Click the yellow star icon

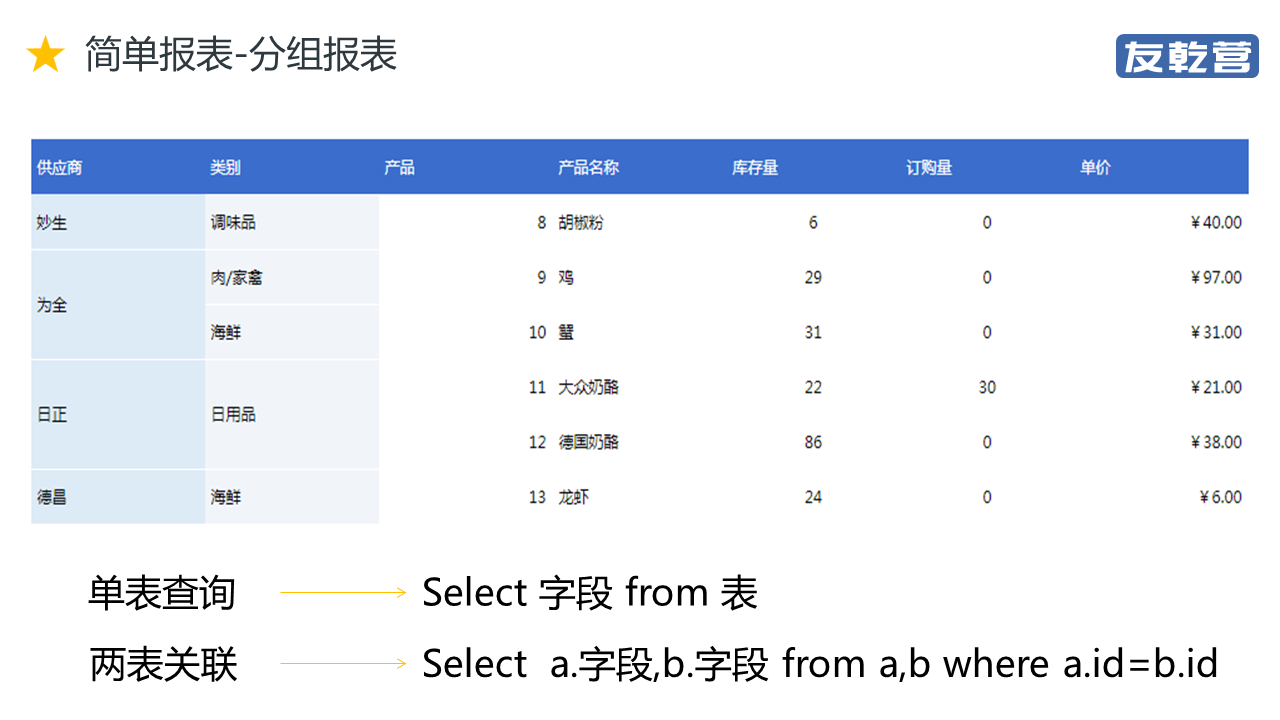45,56
